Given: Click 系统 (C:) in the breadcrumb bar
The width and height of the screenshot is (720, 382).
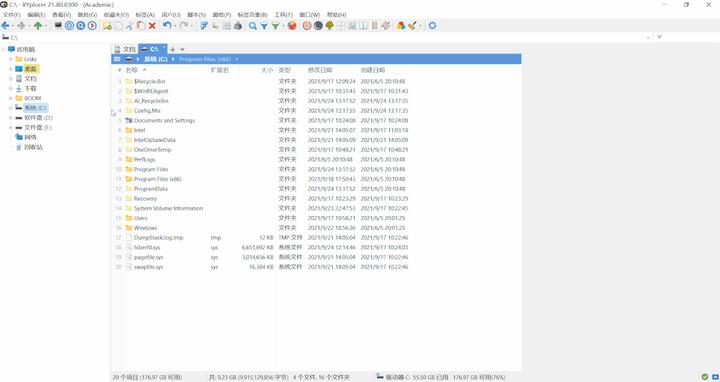Looking at the screenshot, I should coord(156,59).
